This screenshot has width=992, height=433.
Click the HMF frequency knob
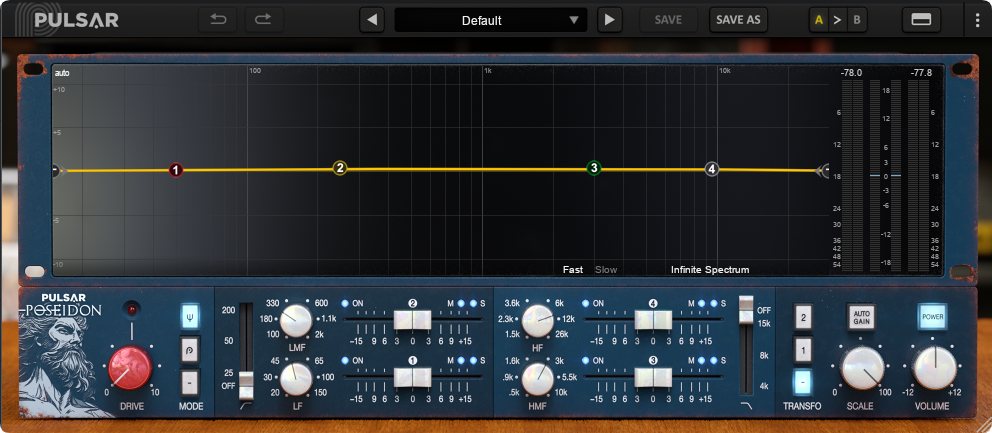(x=538, y=379)
